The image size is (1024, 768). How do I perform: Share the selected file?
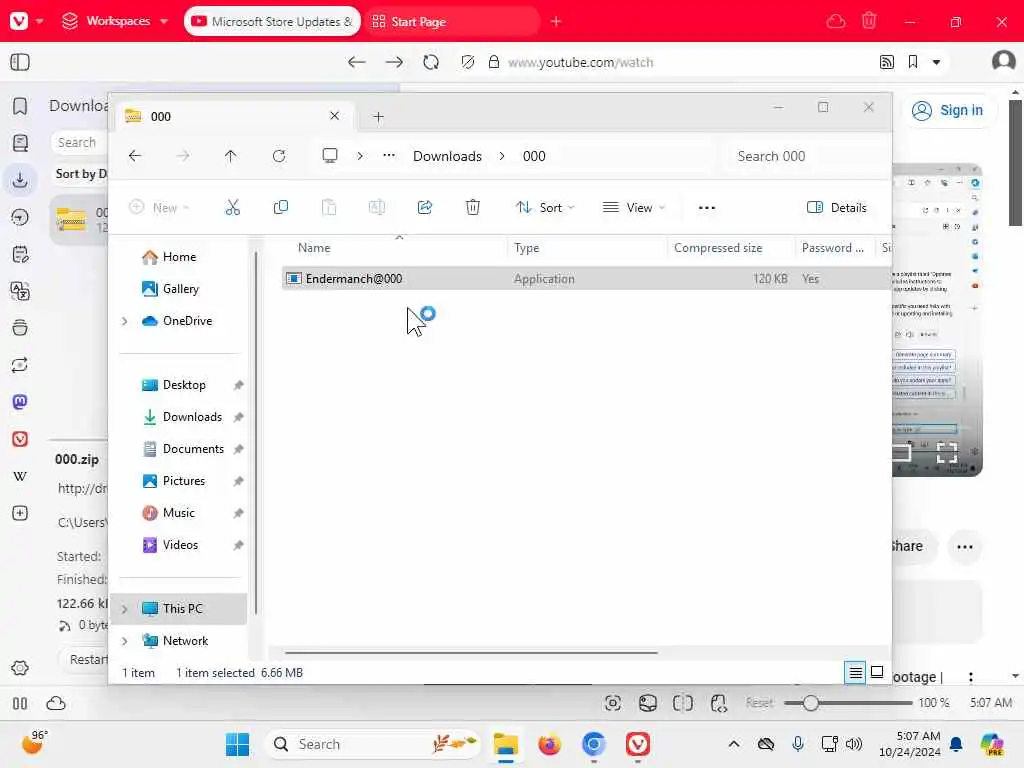click(x=425, y=208)
